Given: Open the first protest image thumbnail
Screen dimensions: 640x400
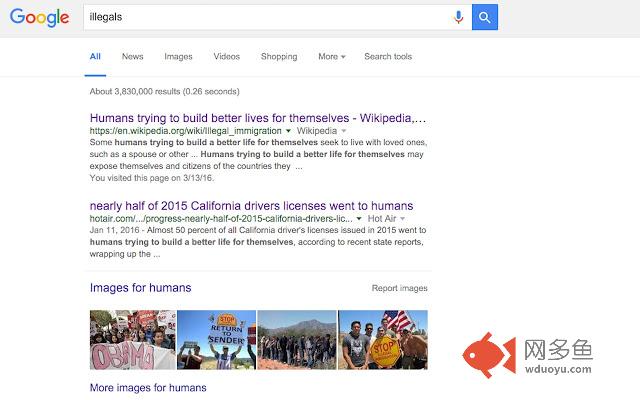Looking at the screenshot, I should coord(132,340).
